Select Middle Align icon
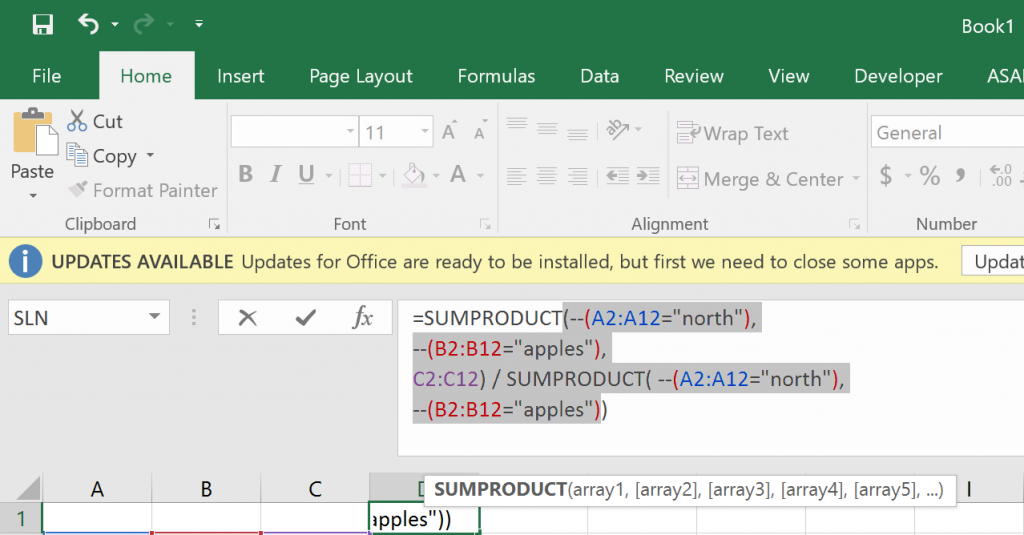This screenshot has height=535, width=1024. pos(547,129)
